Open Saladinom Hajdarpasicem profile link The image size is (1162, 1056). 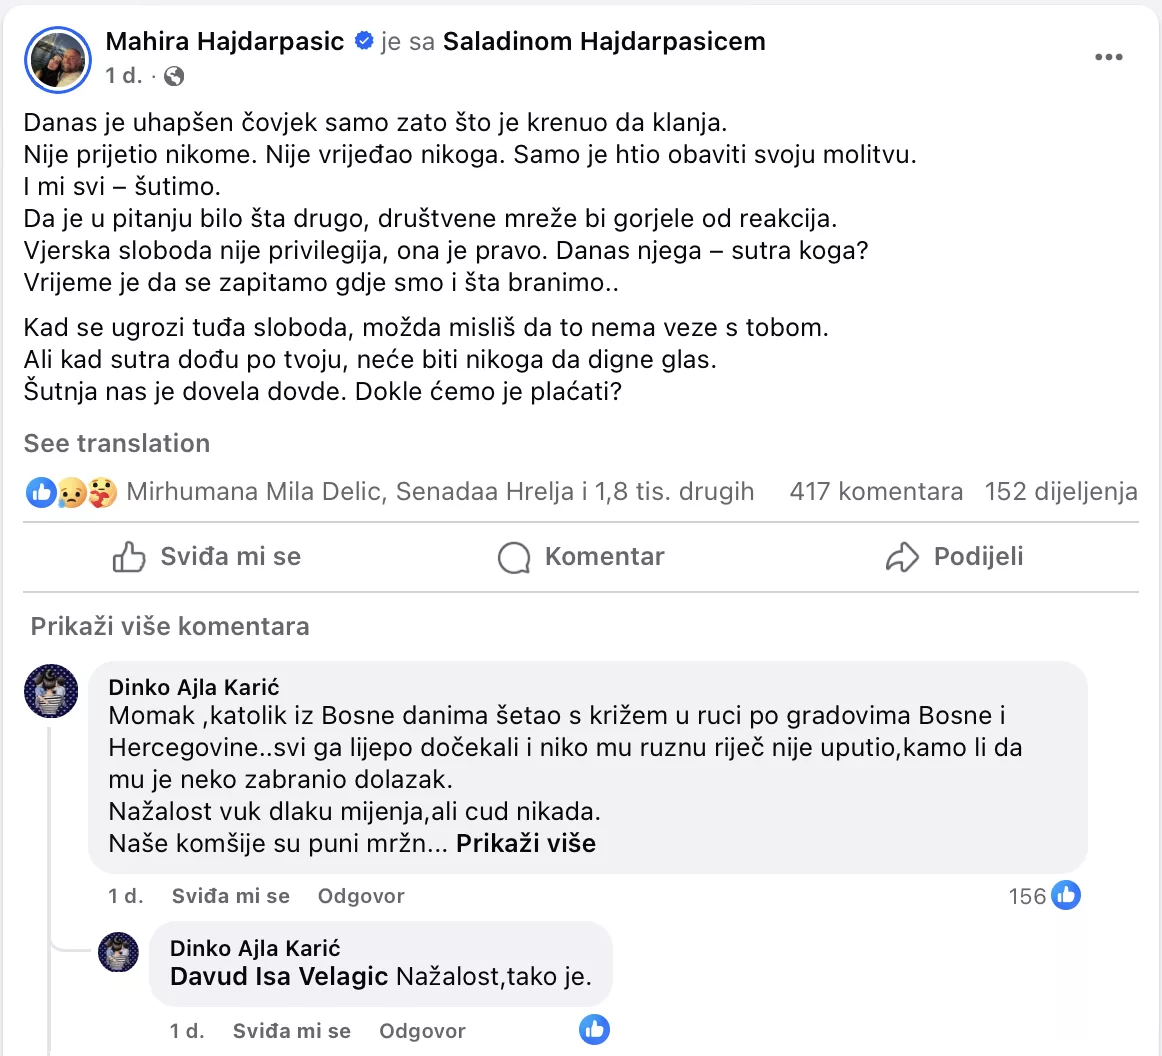pyautogui.click(x=604, y=42)
